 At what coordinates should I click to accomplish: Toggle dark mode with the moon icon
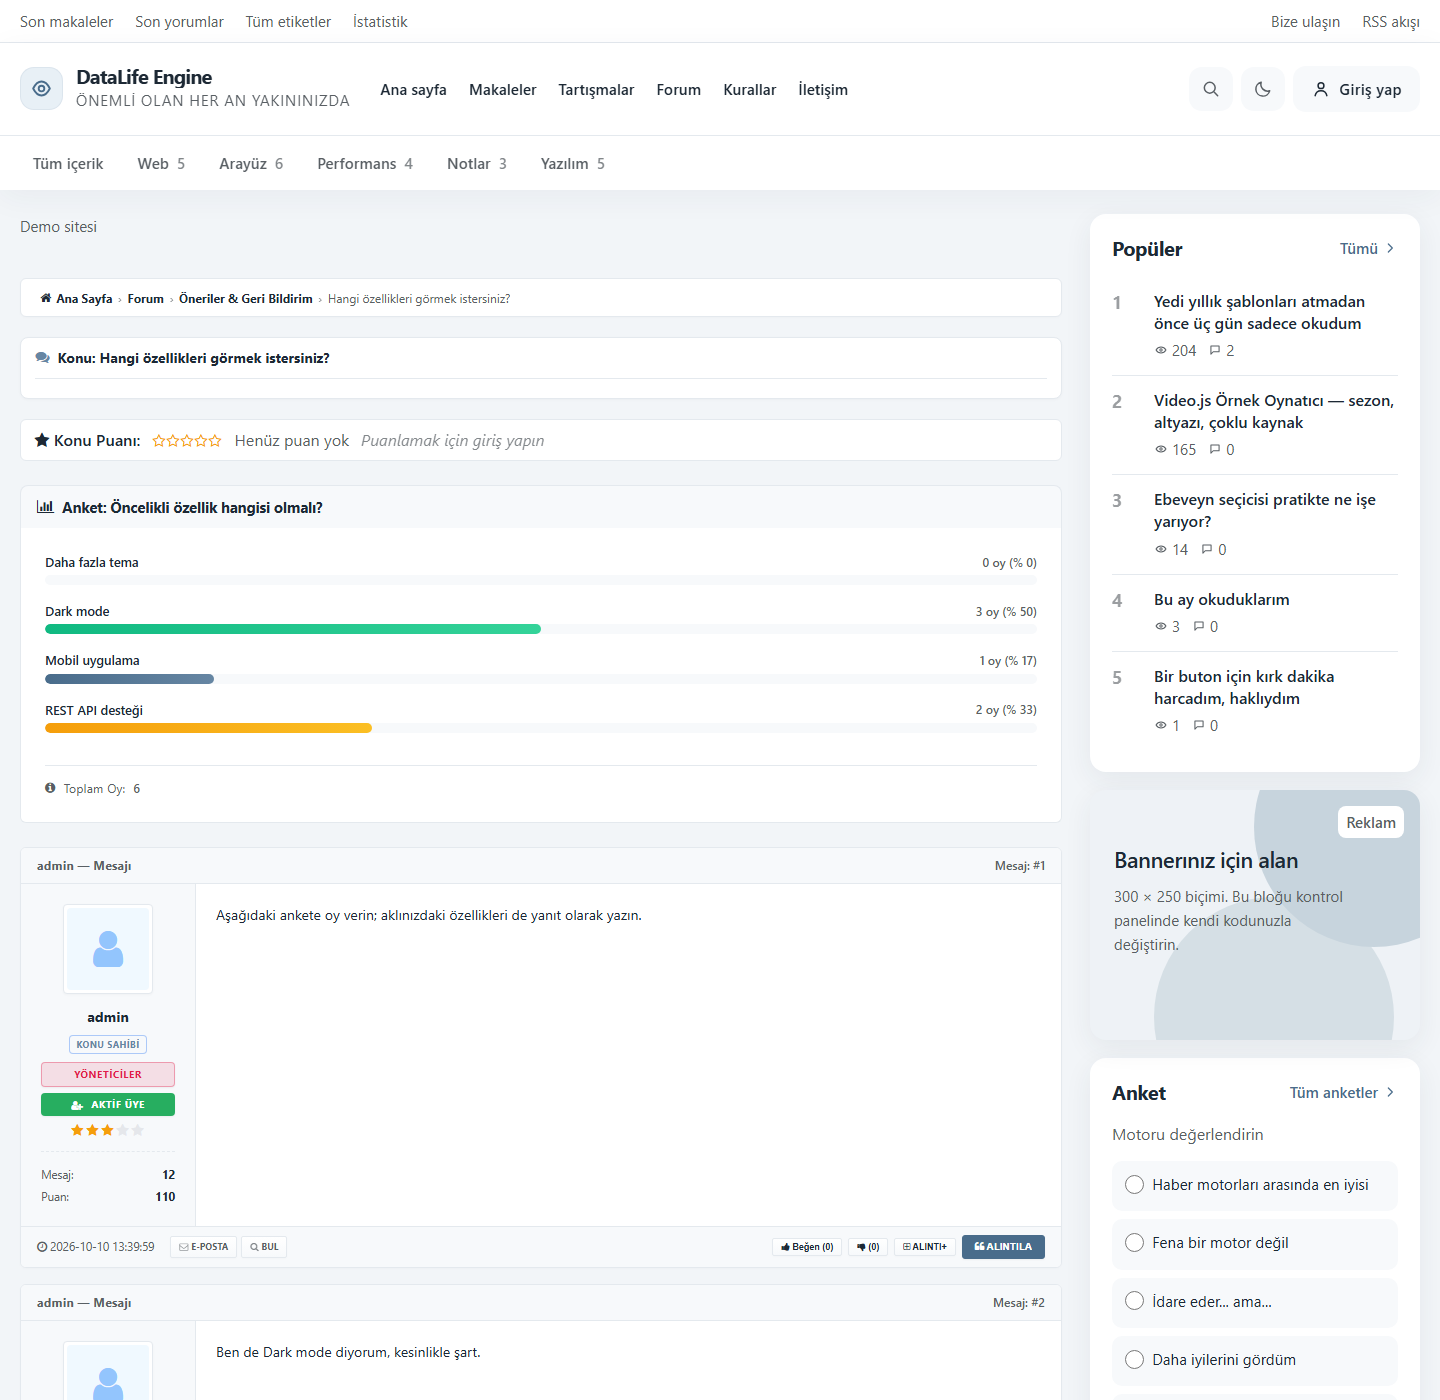(x=1263, y=89)
